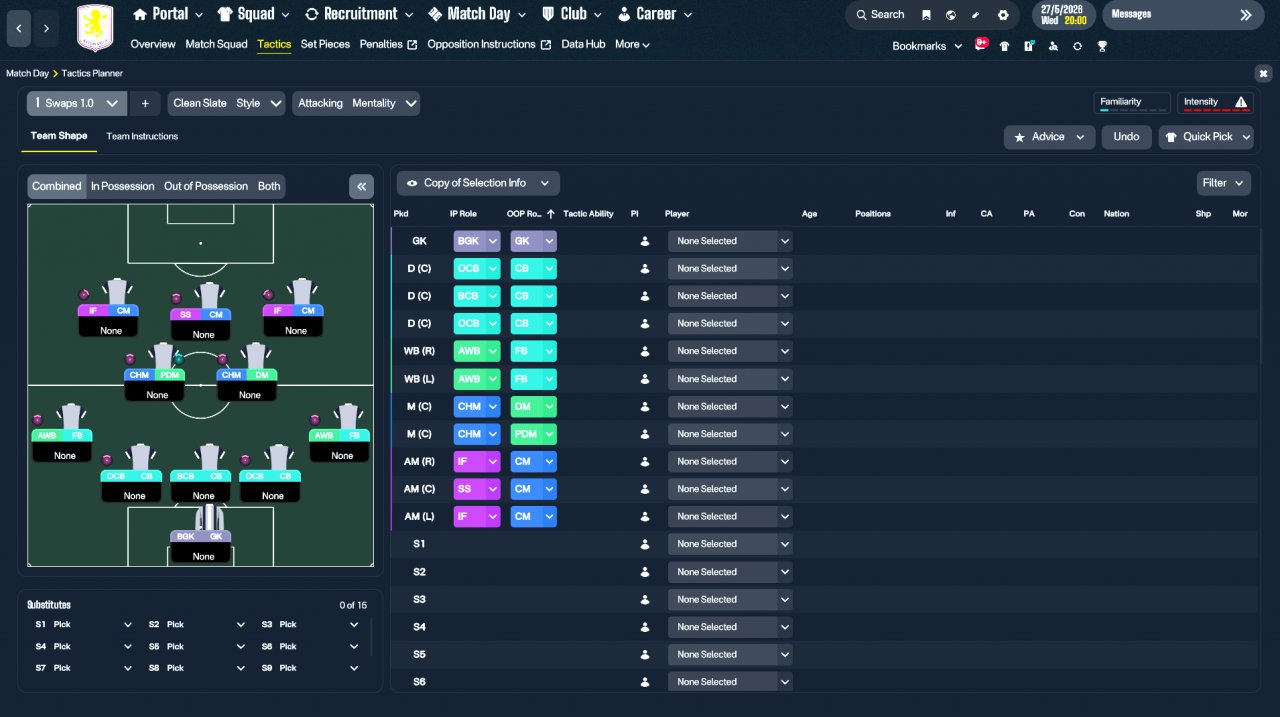Select the CHM/PDM midfielder shirt on pitch
Viewport: 1280px width, 717px height.
tap(163, 357)
